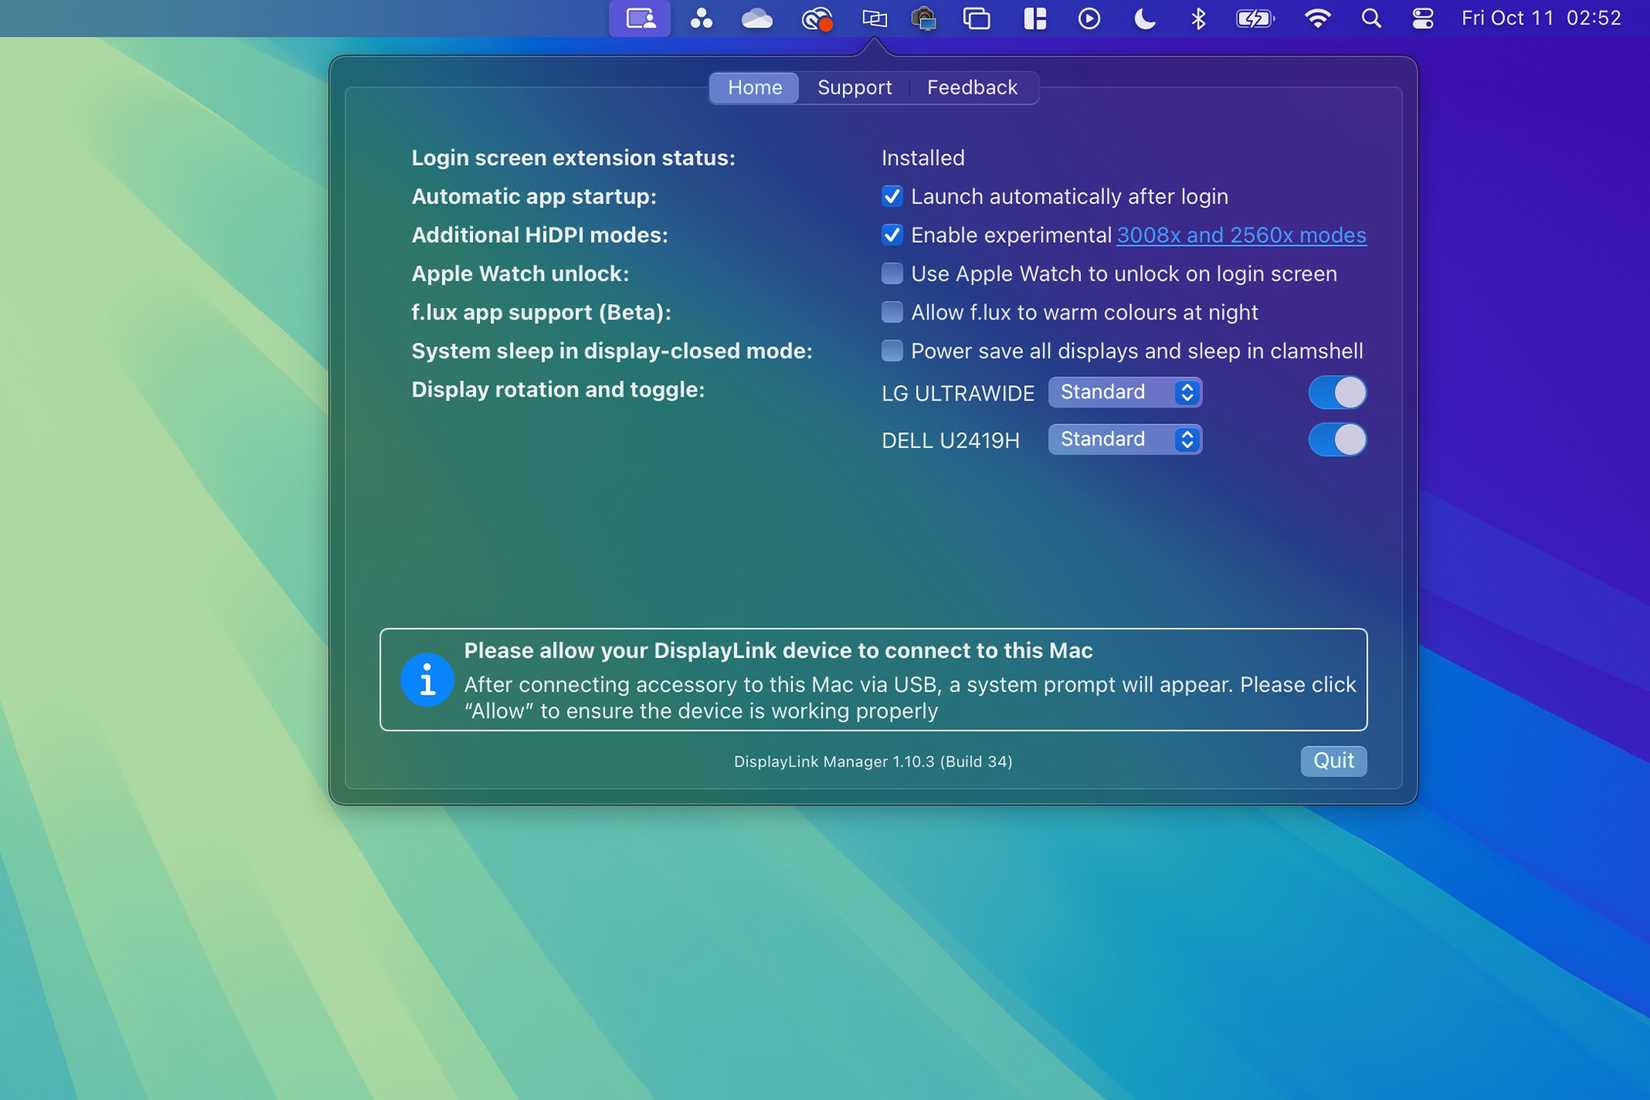Open Spotlight search magnifier icon
The image size is (1650, 1100).
pos(1371,18)
